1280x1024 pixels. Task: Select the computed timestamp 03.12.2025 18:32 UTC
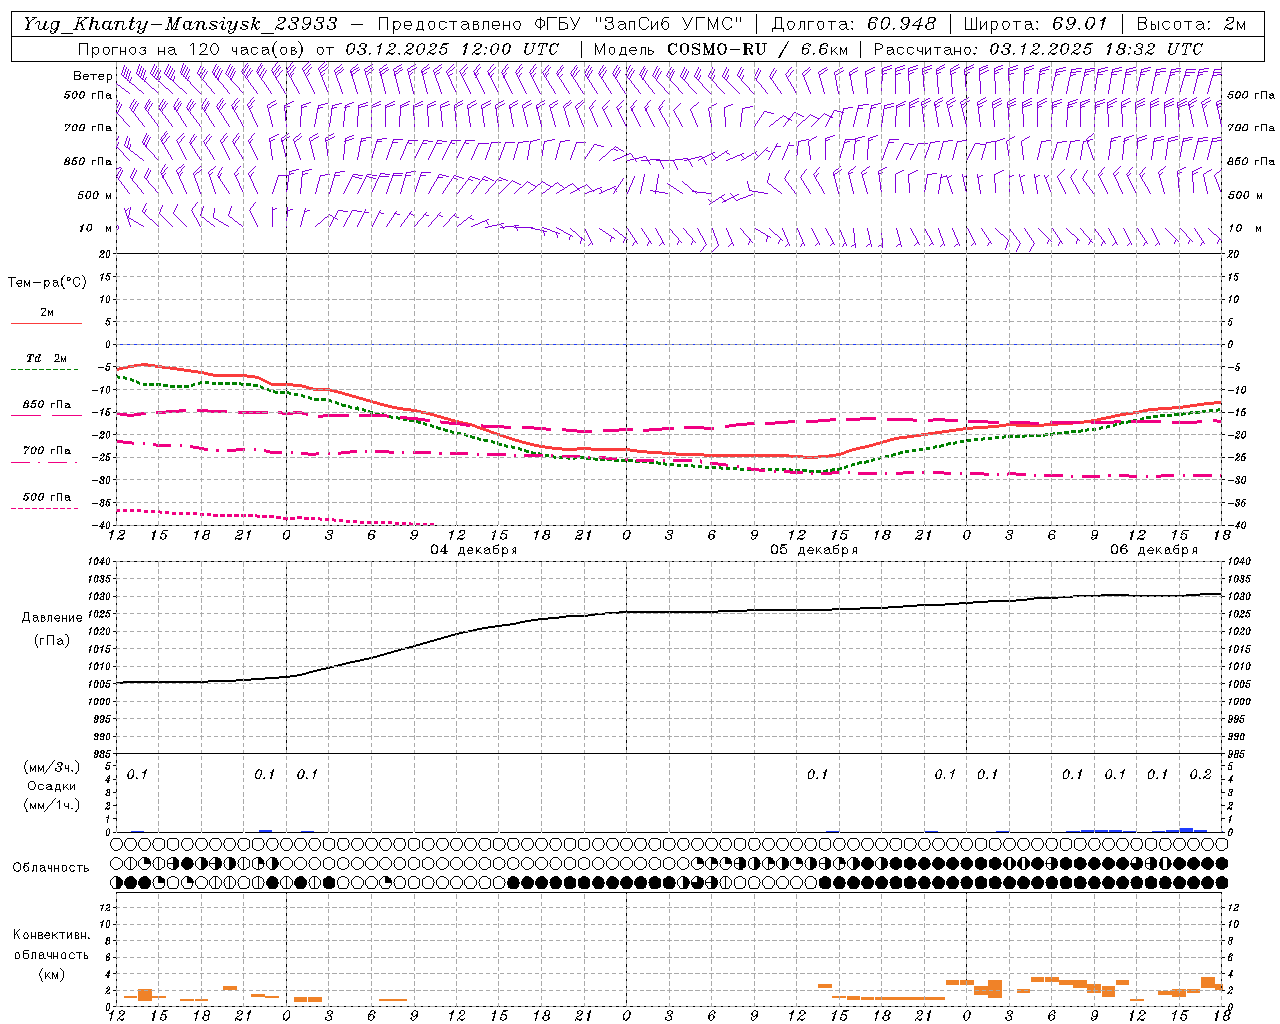[x=1096, y=49]
